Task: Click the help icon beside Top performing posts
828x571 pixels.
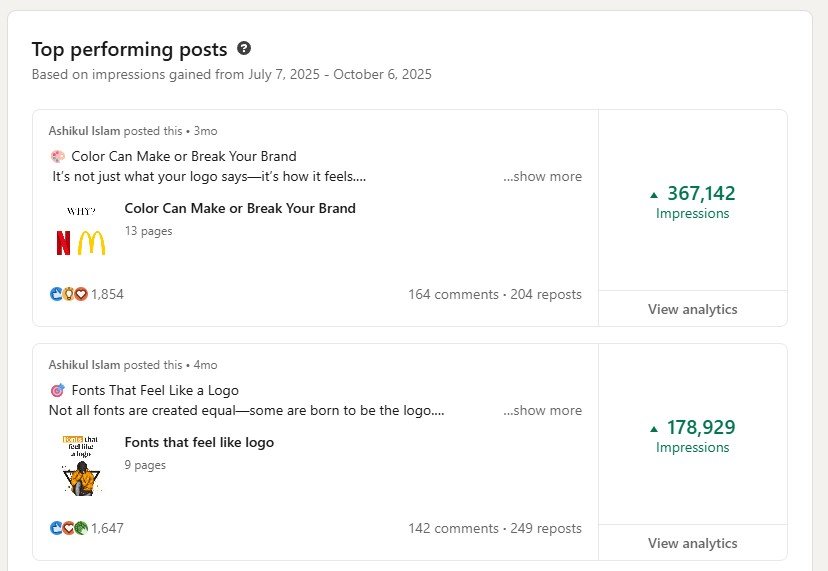Action: [x=245, y=48]
